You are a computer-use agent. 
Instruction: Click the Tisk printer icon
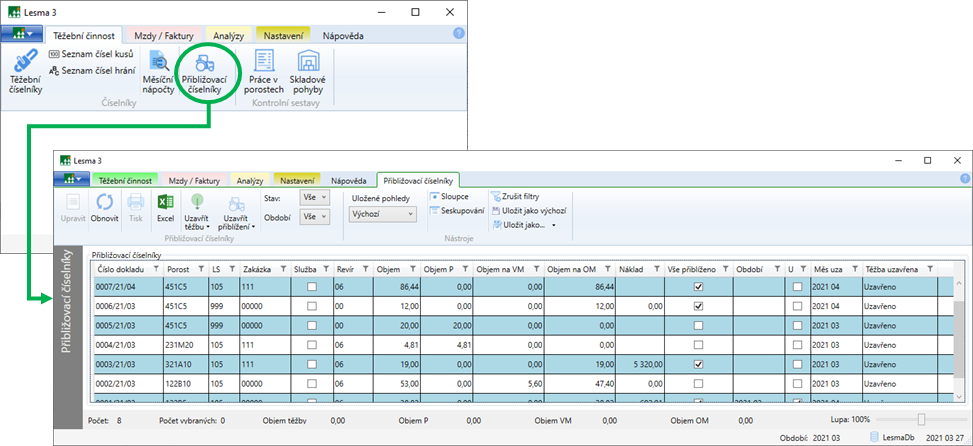pos(135,202)
